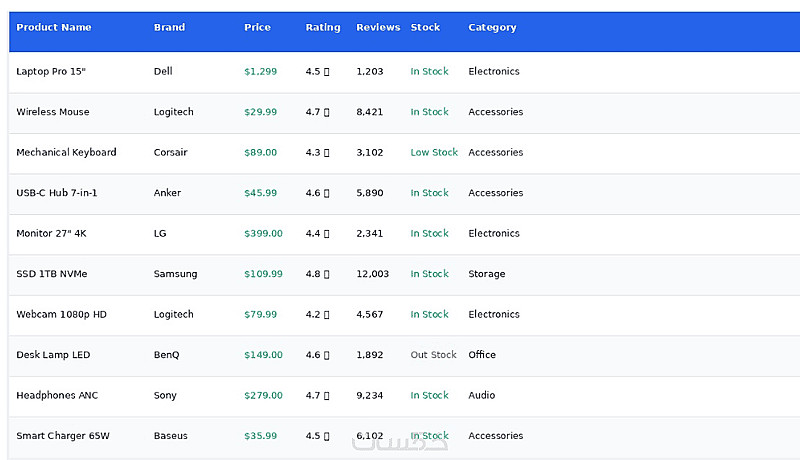Select the Low Stock status label

click(x=434, y=152)
